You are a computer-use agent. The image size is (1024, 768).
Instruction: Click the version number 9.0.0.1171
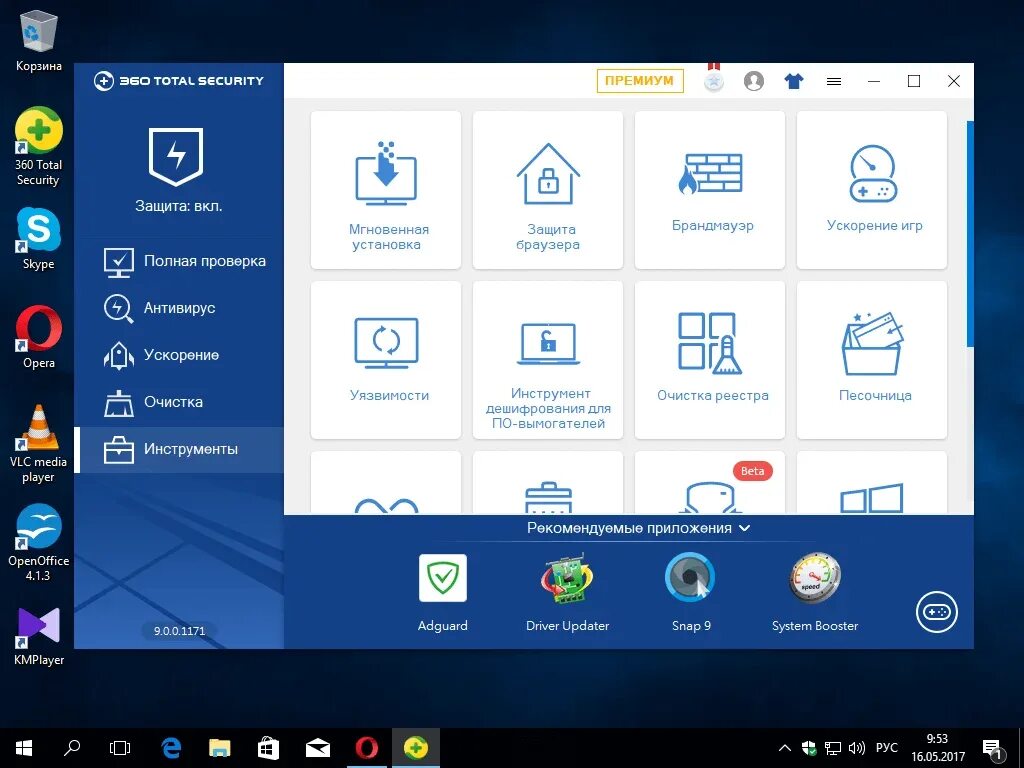180,631
